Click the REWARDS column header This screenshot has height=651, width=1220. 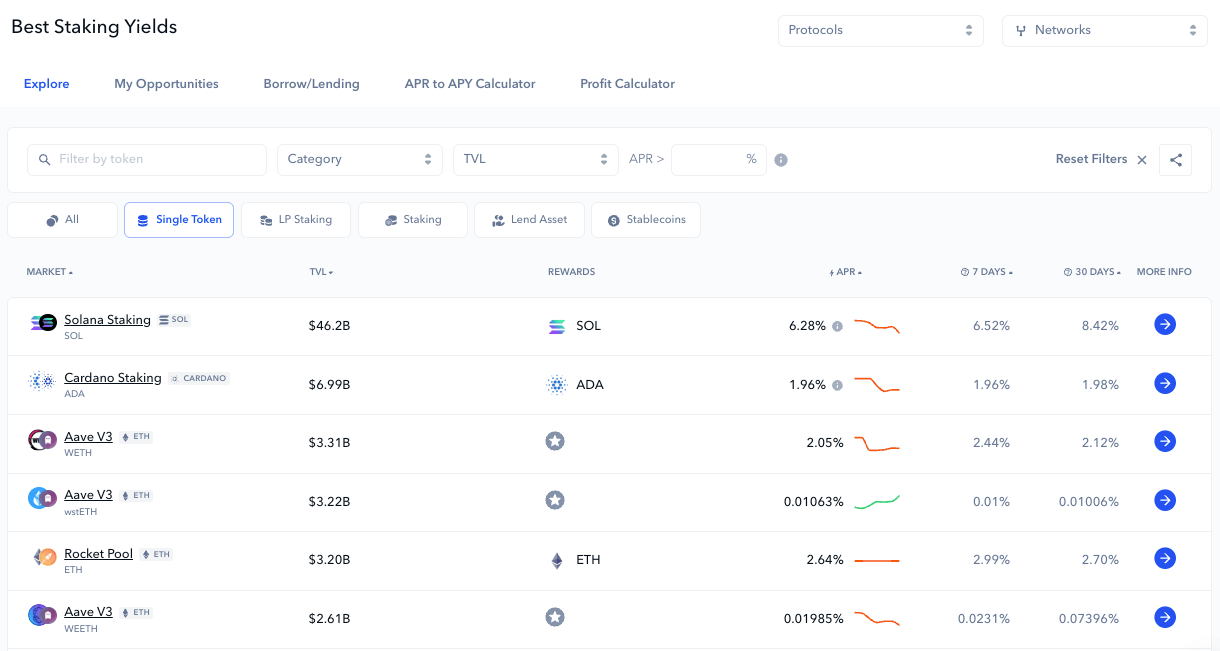click(x=571, y=272)
